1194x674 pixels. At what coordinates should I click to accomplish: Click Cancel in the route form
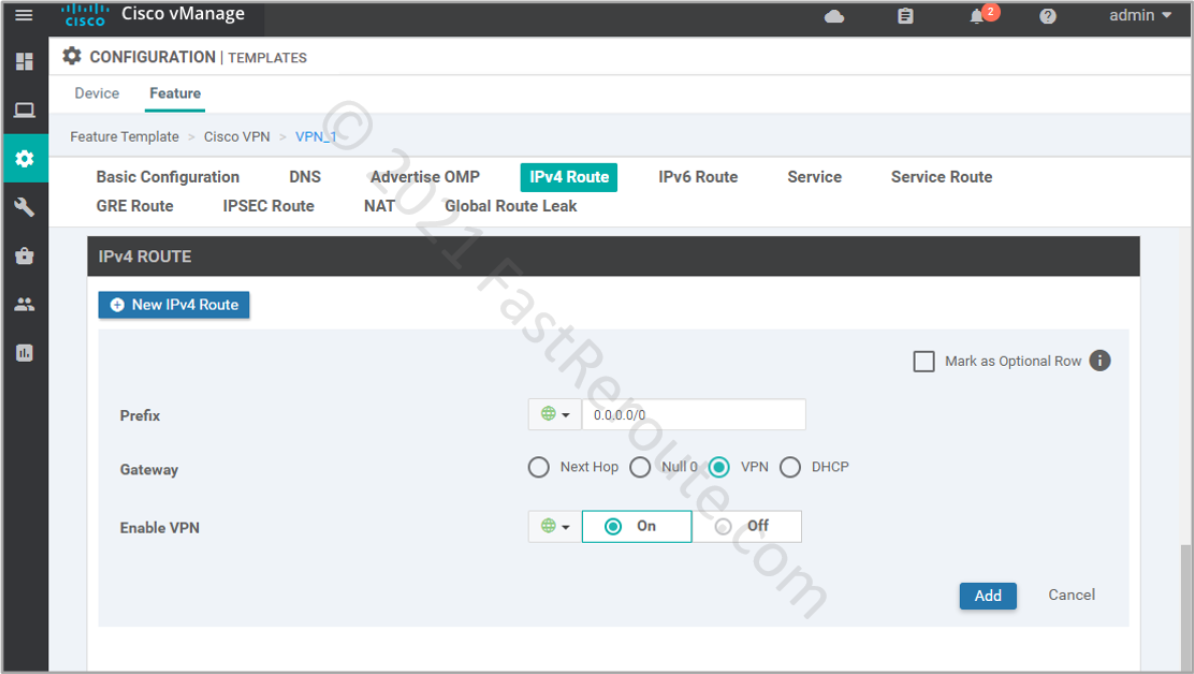1071,595
